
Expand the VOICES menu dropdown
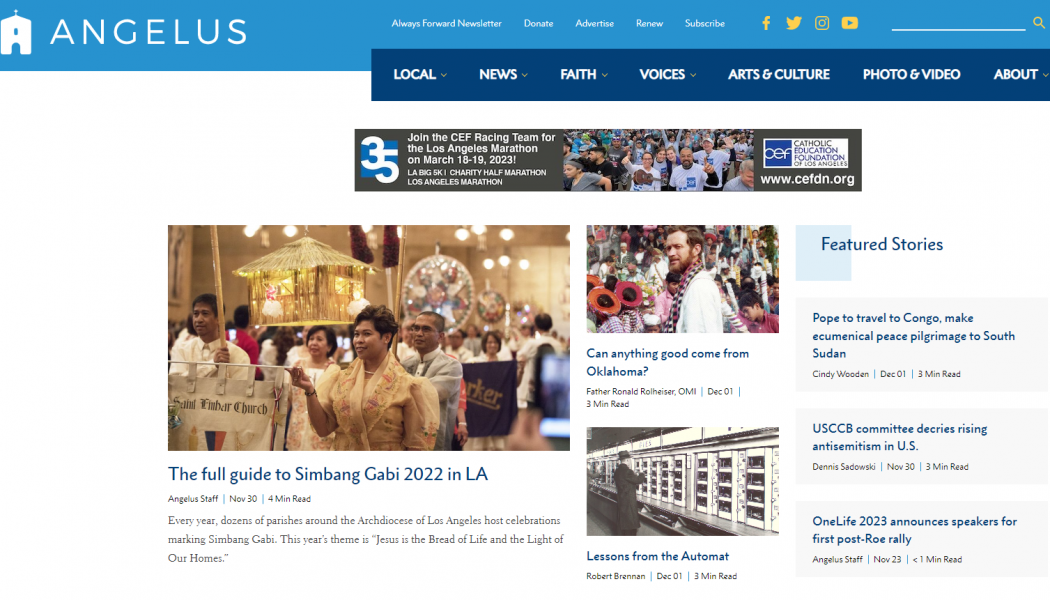(x=668, y=74)
